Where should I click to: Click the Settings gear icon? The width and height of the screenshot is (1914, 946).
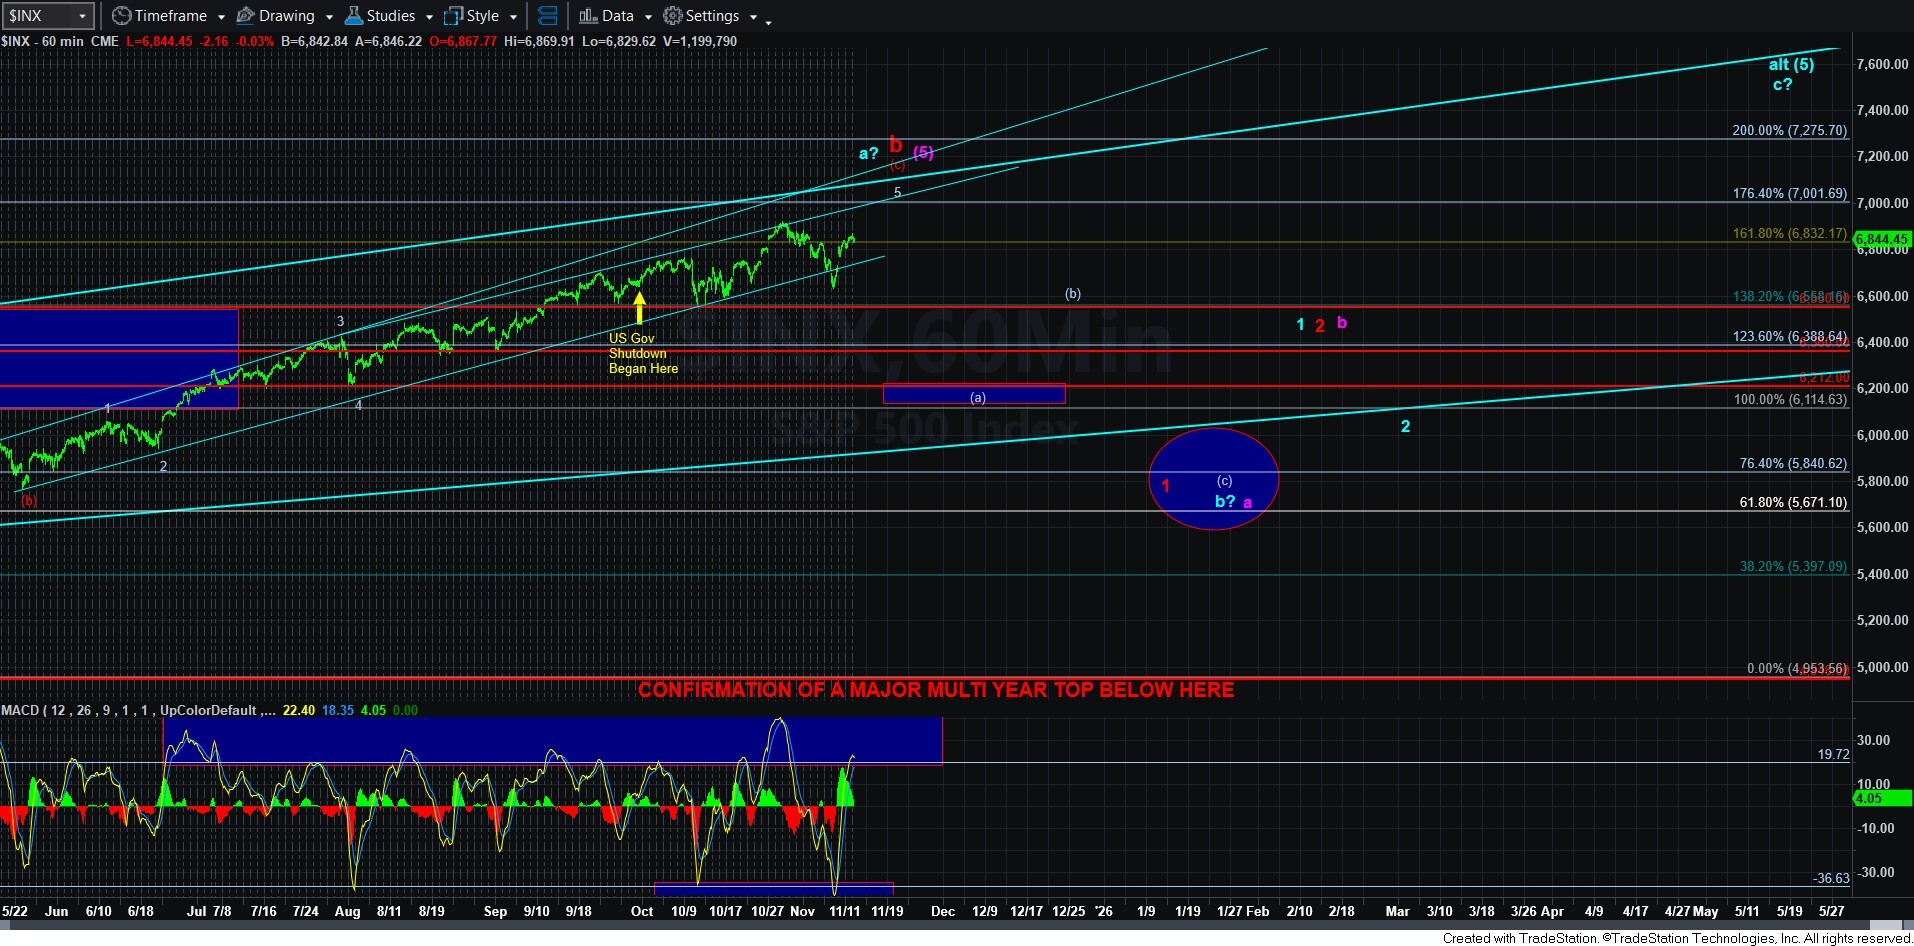[673, 16]
